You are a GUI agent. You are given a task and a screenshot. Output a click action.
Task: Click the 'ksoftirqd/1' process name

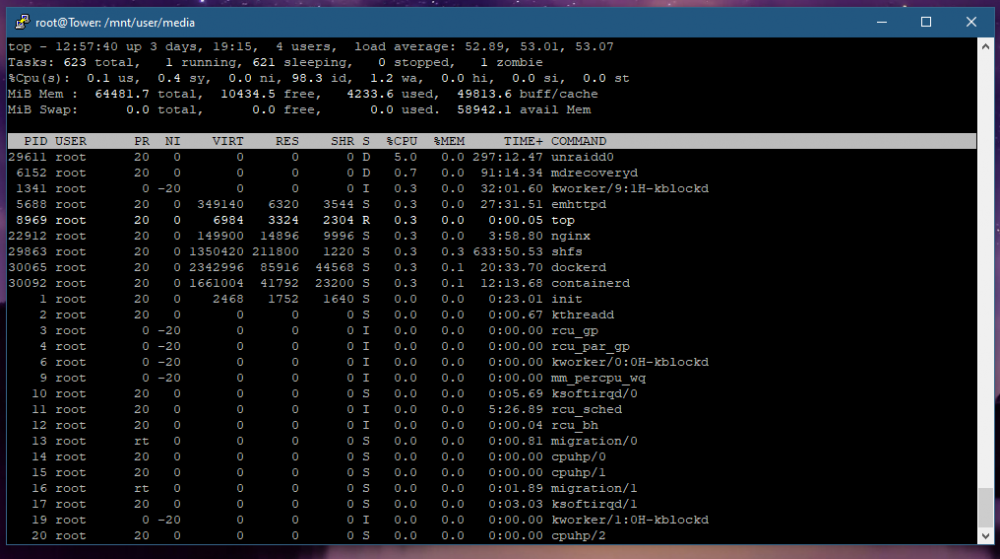[x=594, y=504]
